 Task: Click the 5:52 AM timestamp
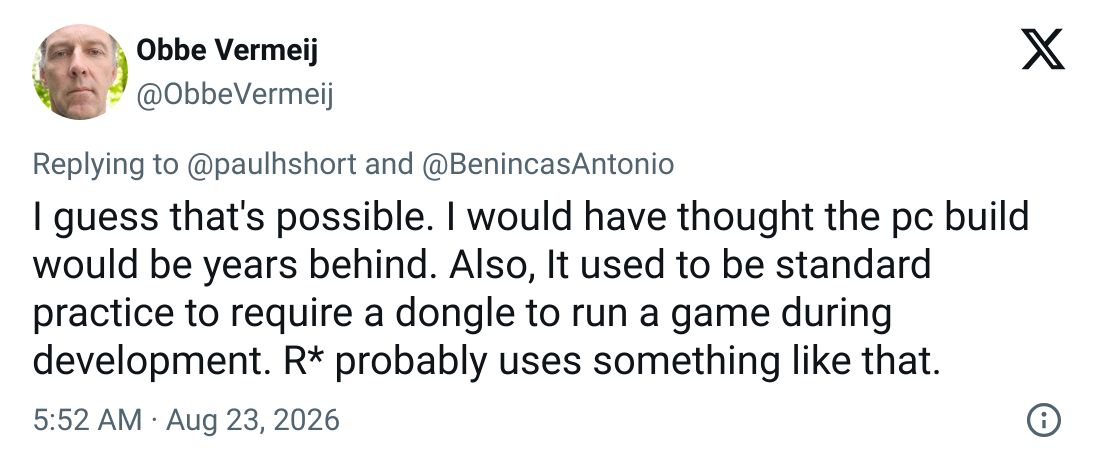click(87, 420)
